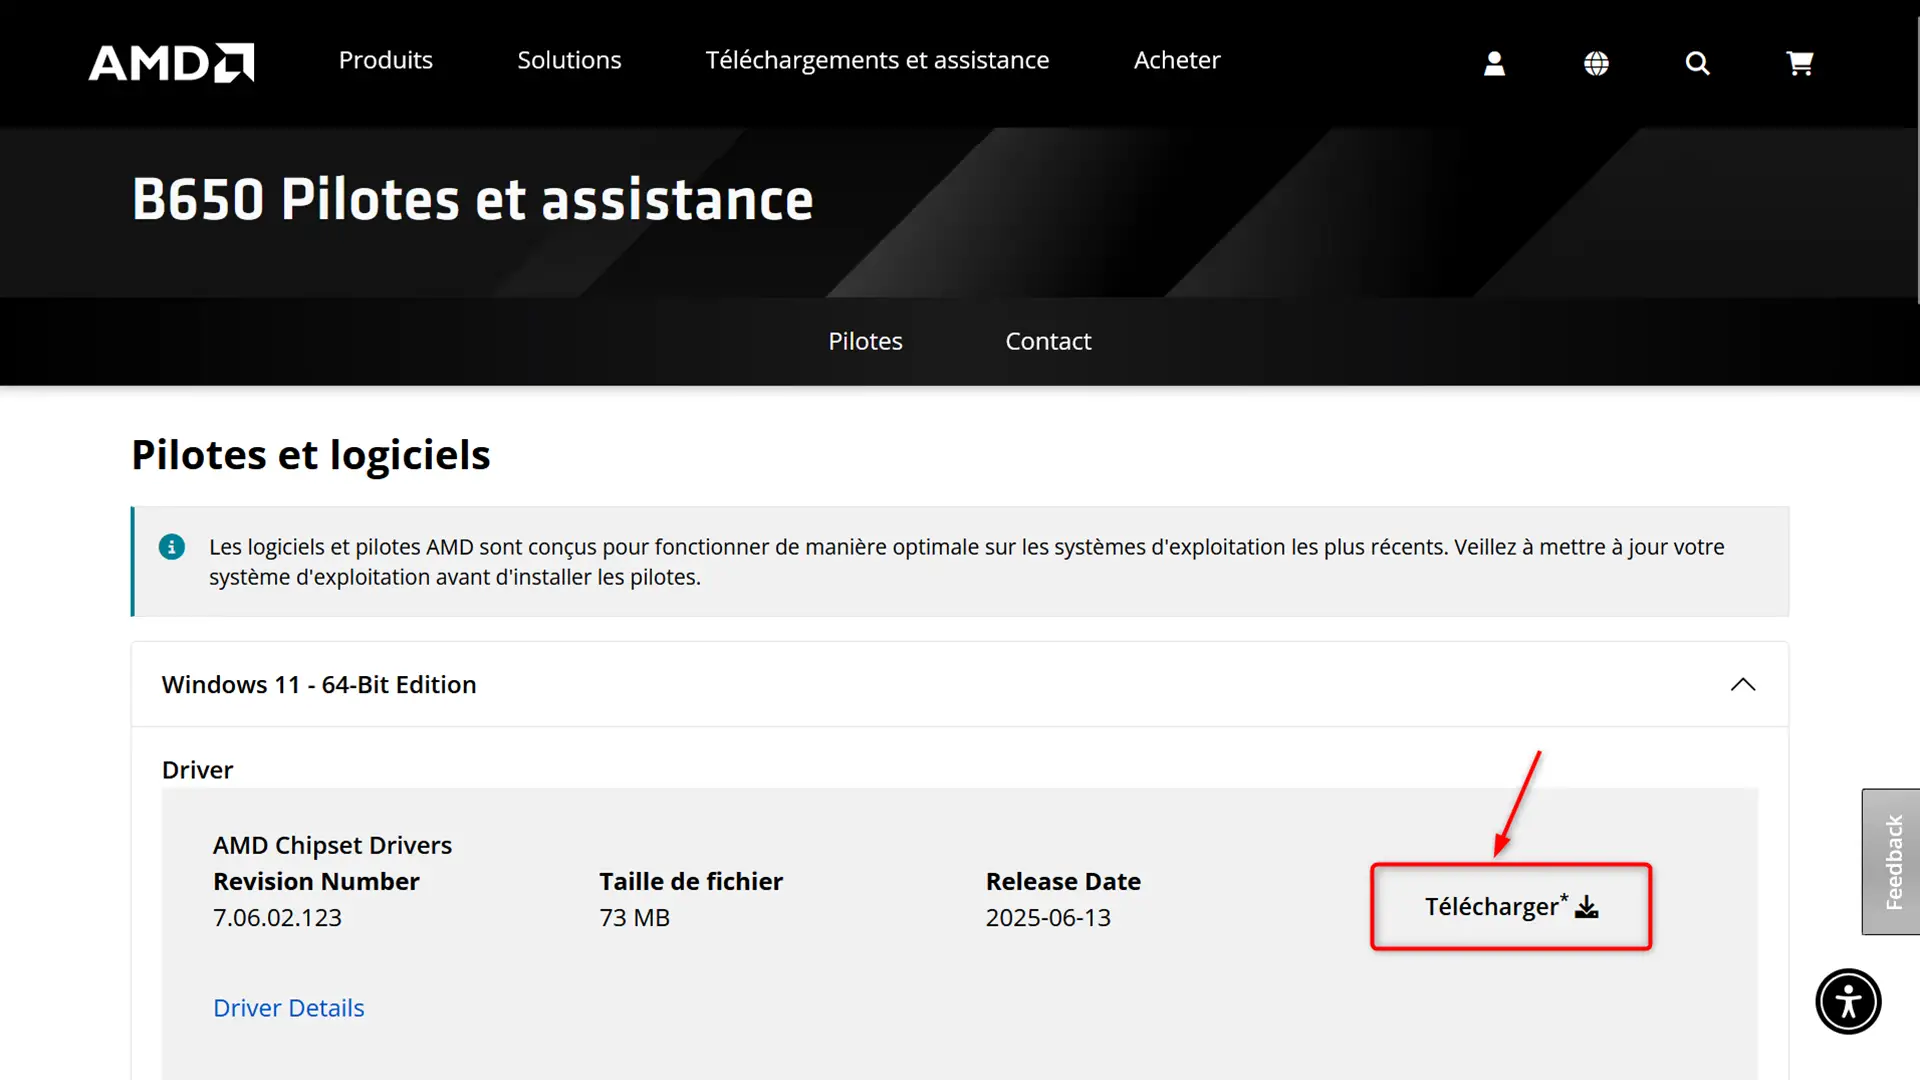The image size is (1920, 1080).
Task: Click the revision number 7.06.02.123
Action: click(x=277, y=917)
